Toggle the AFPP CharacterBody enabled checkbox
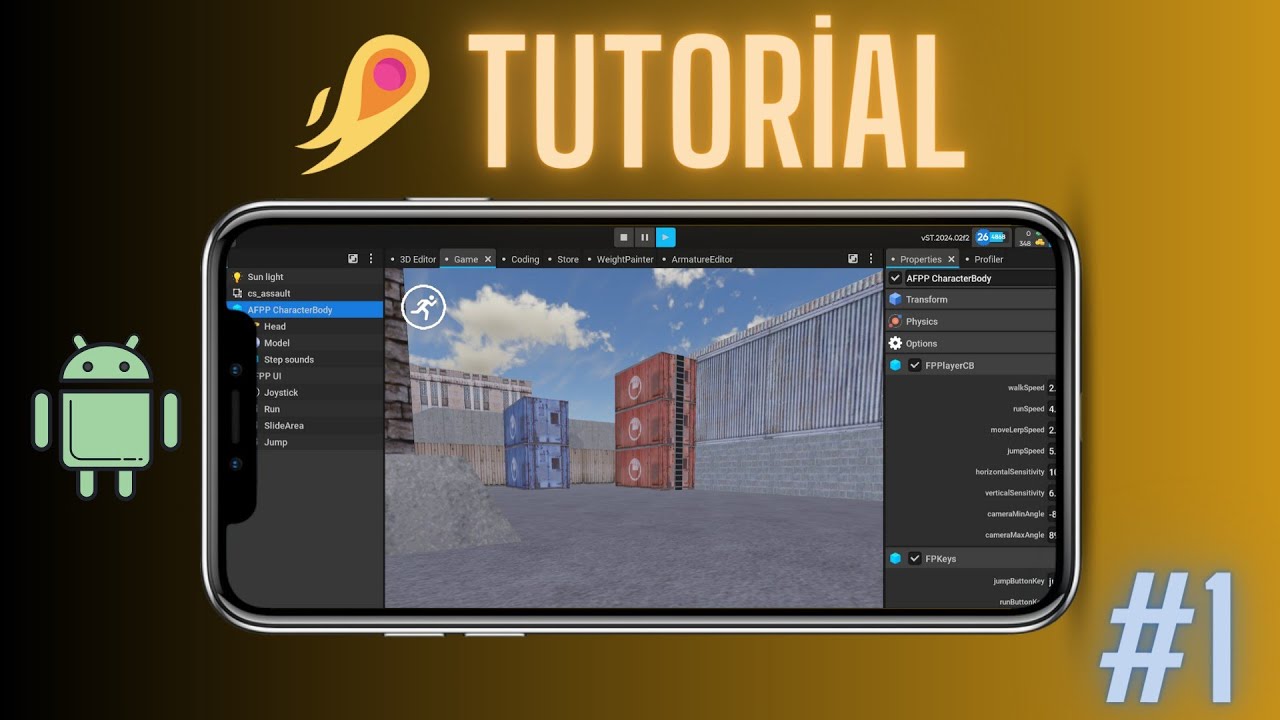Image resolution: width=1280 pixels, height=720 pixels. click(896, 278)
